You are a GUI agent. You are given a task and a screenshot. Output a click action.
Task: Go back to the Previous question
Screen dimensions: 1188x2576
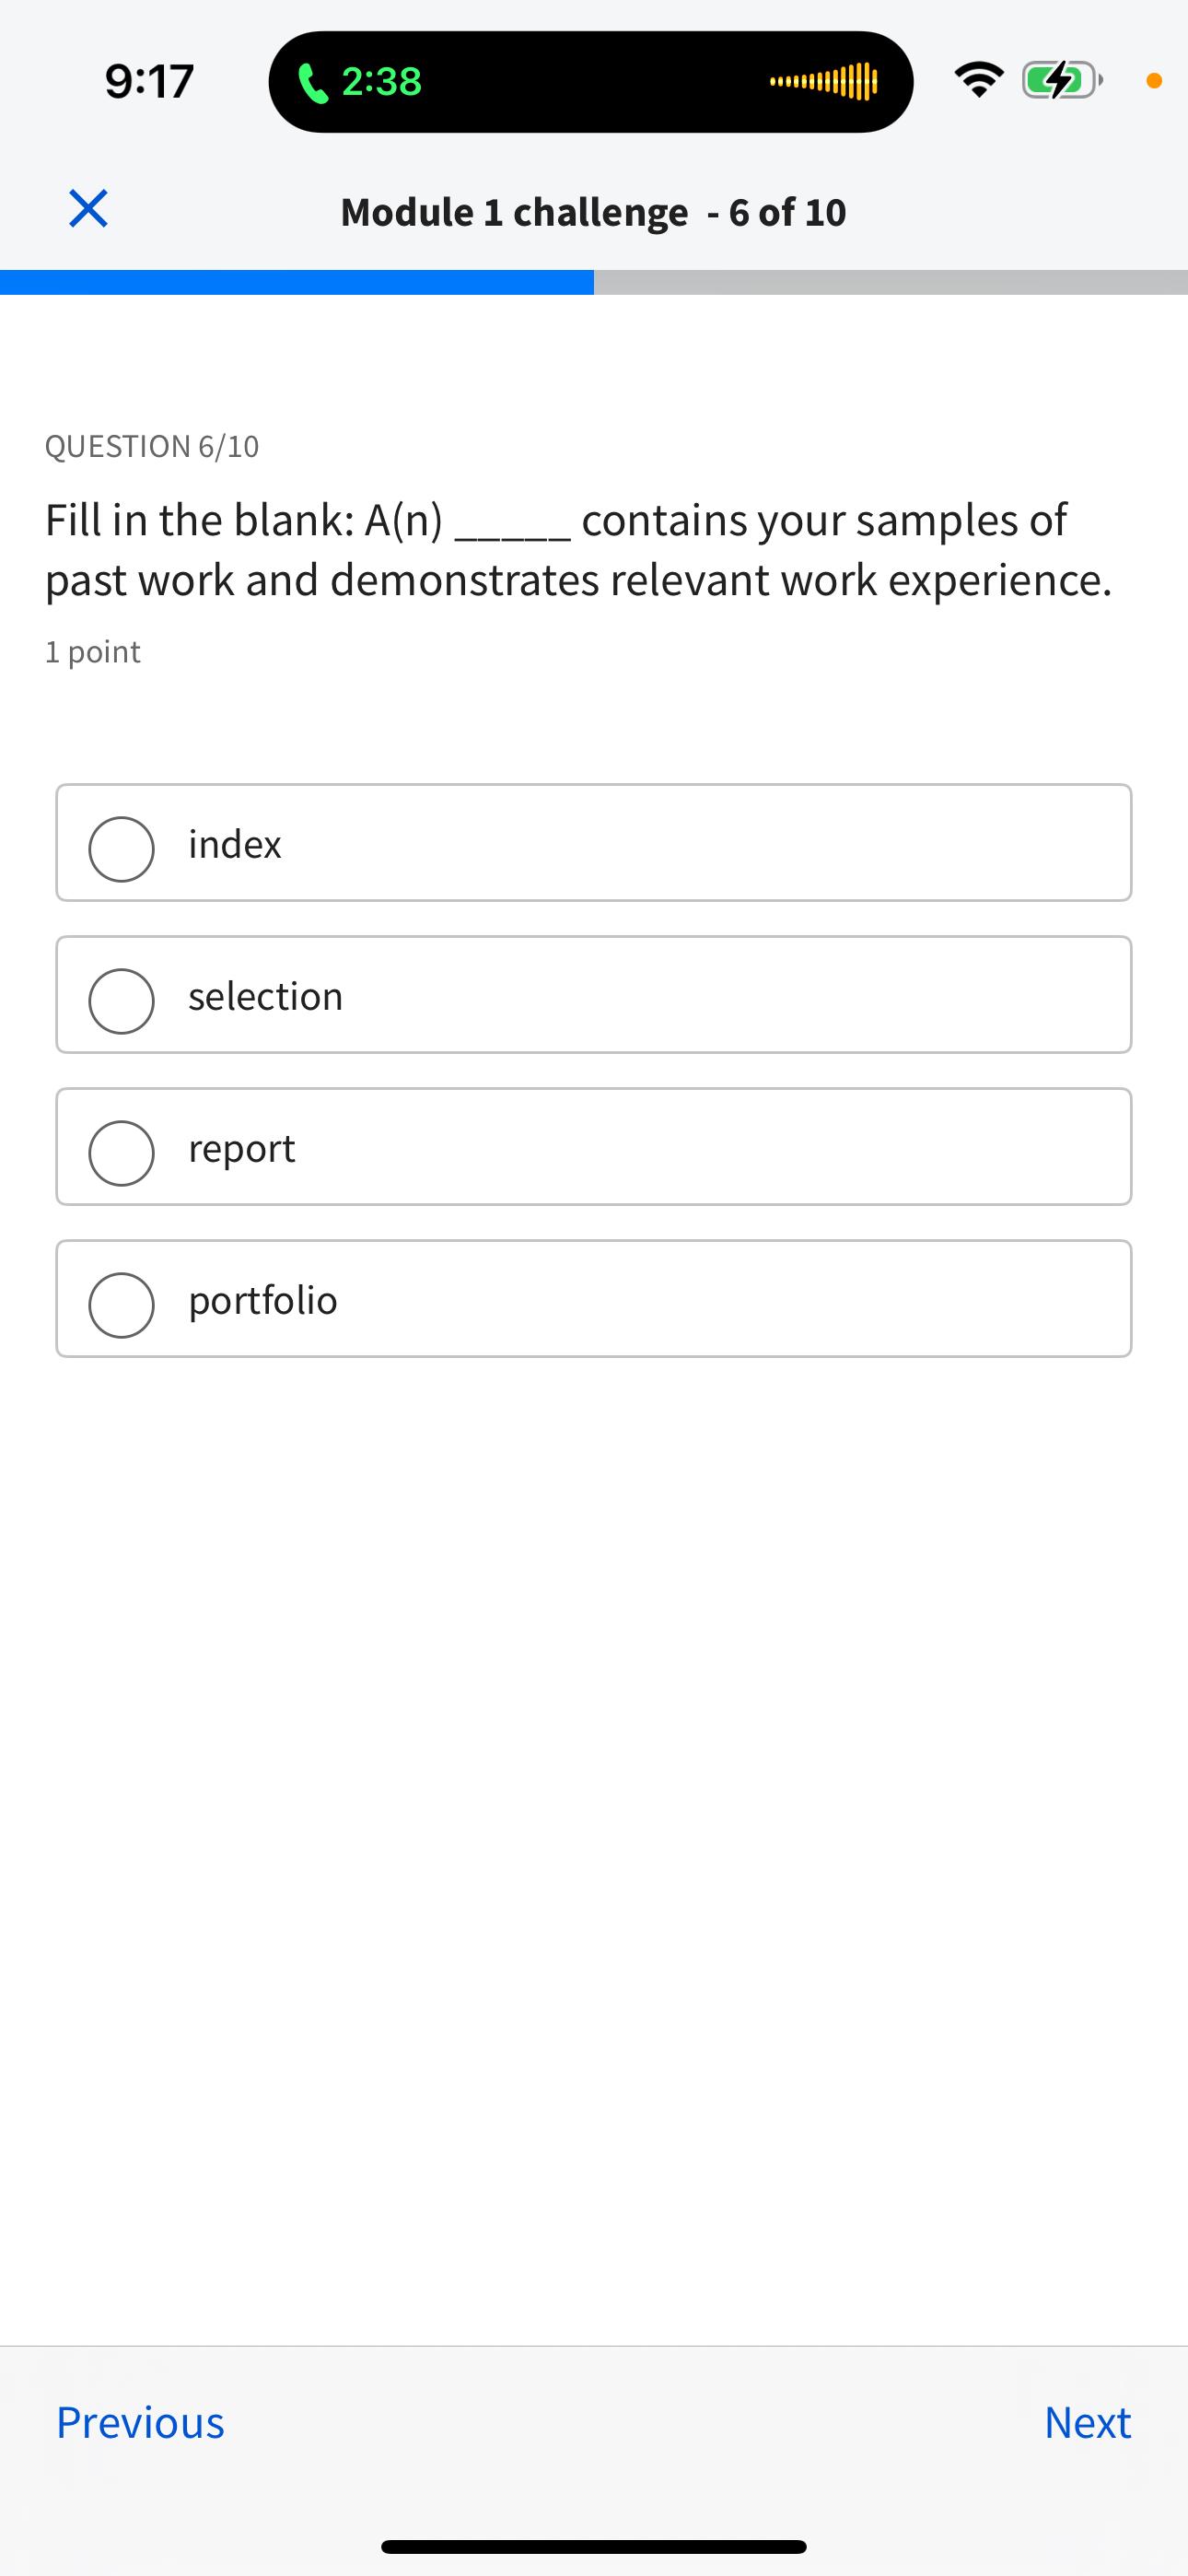click(x=140, y=2422)
